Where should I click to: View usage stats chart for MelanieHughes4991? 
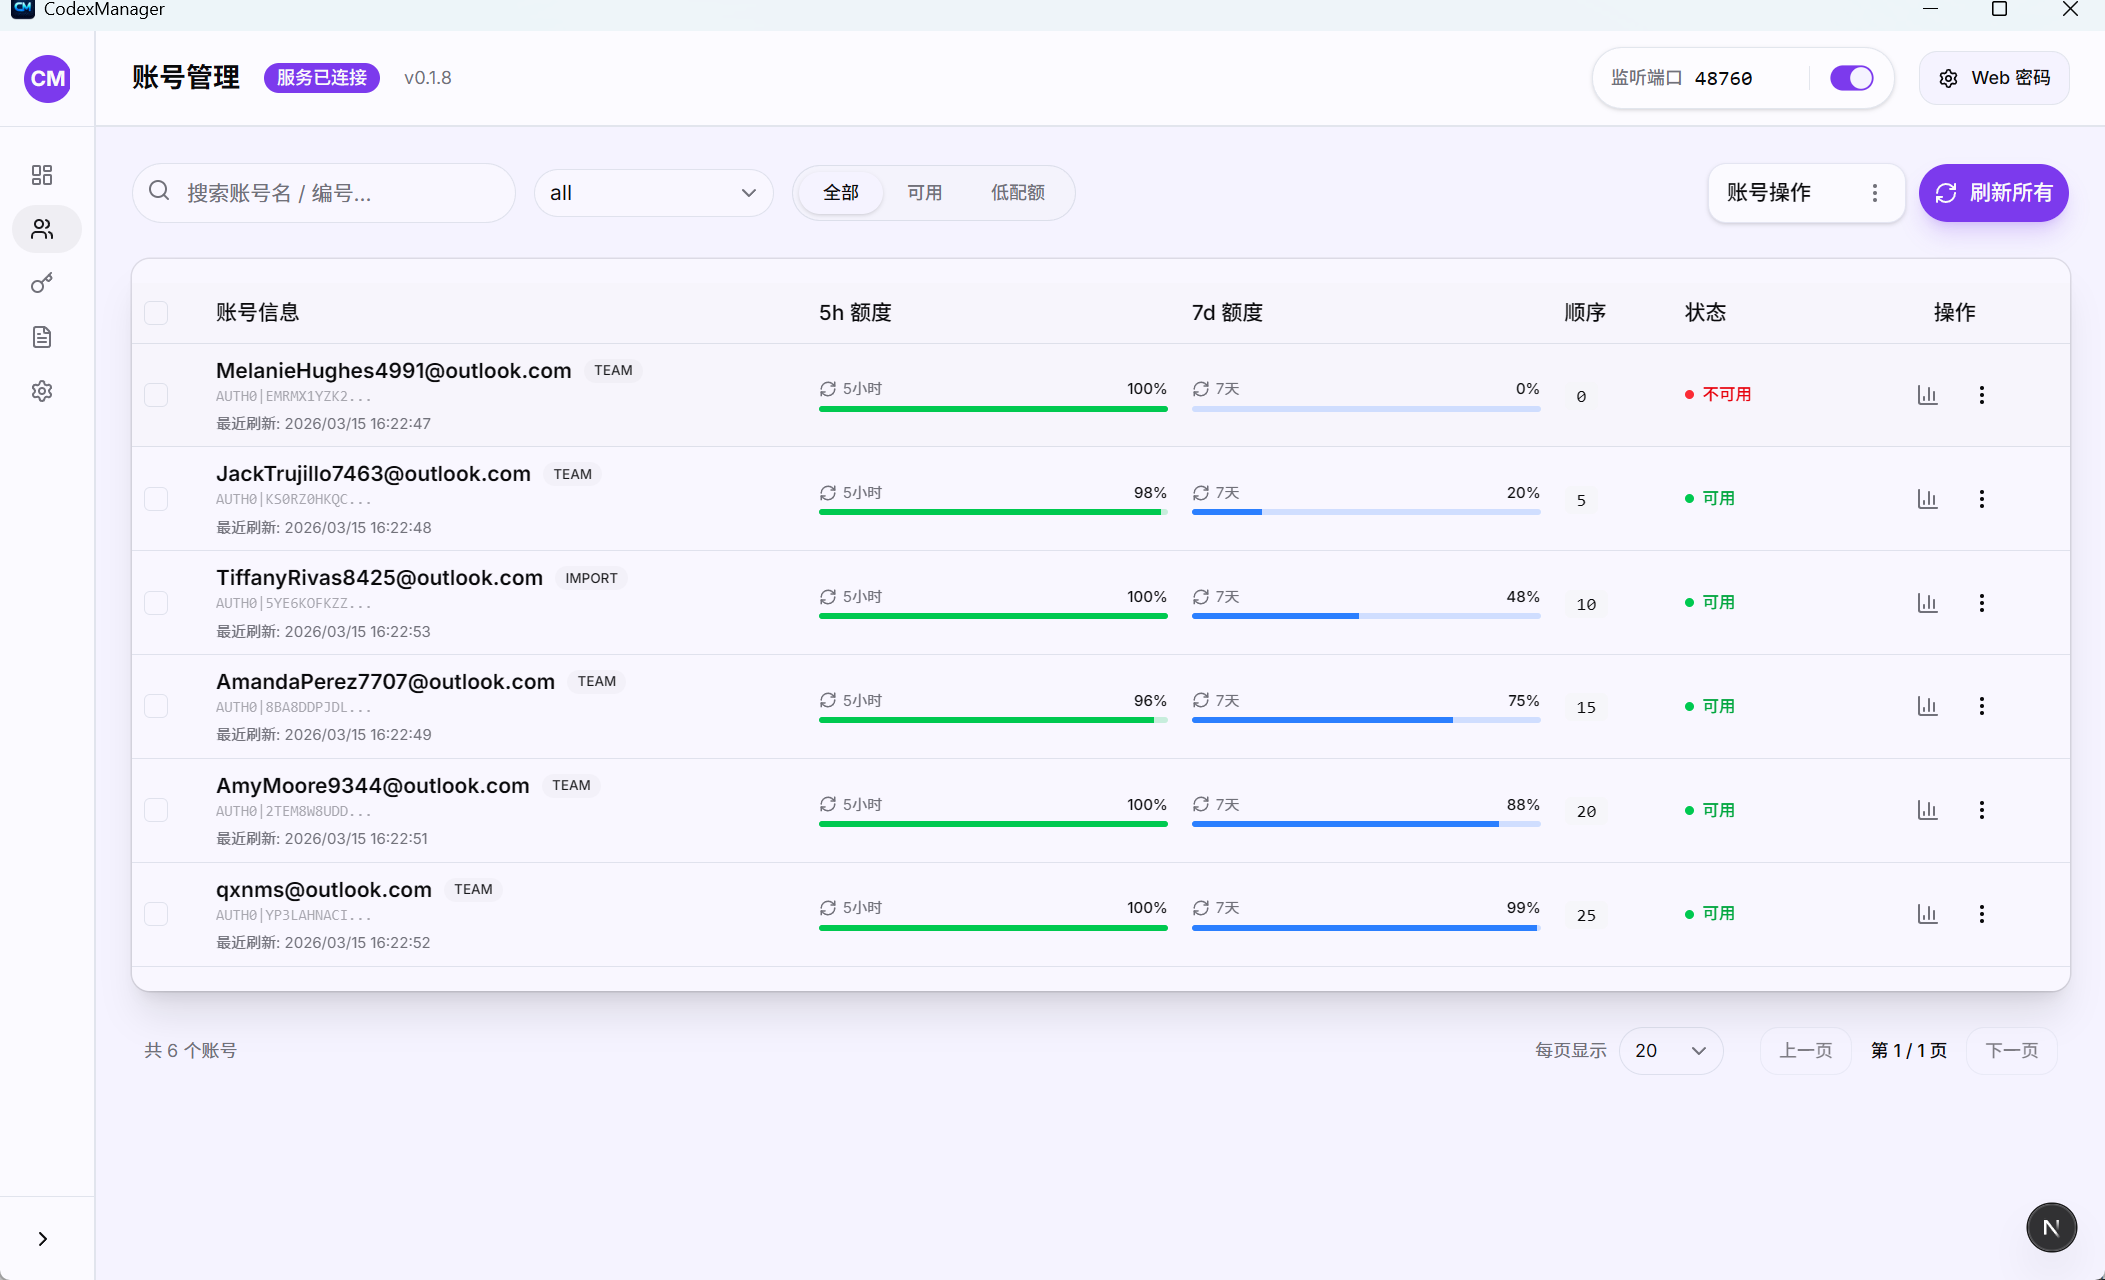pos(1928,394)
